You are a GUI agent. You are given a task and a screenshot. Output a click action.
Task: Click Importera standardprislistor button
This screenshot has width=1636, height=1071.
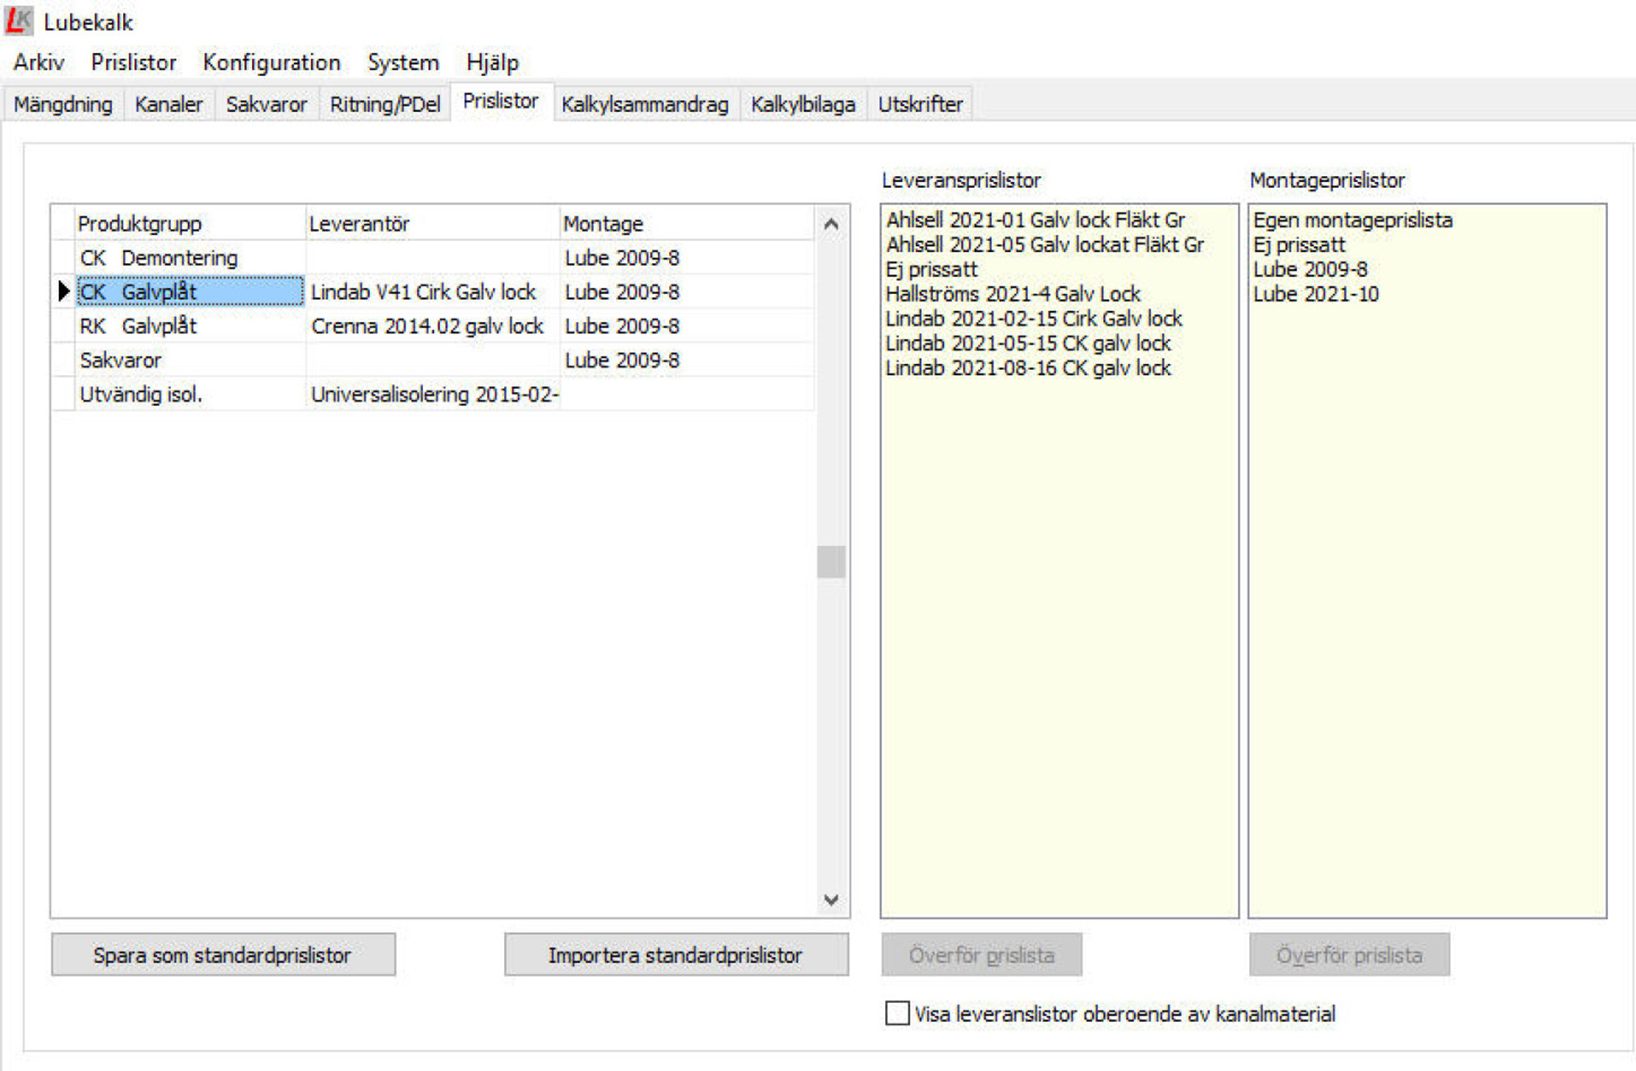[x=676, y=955]
